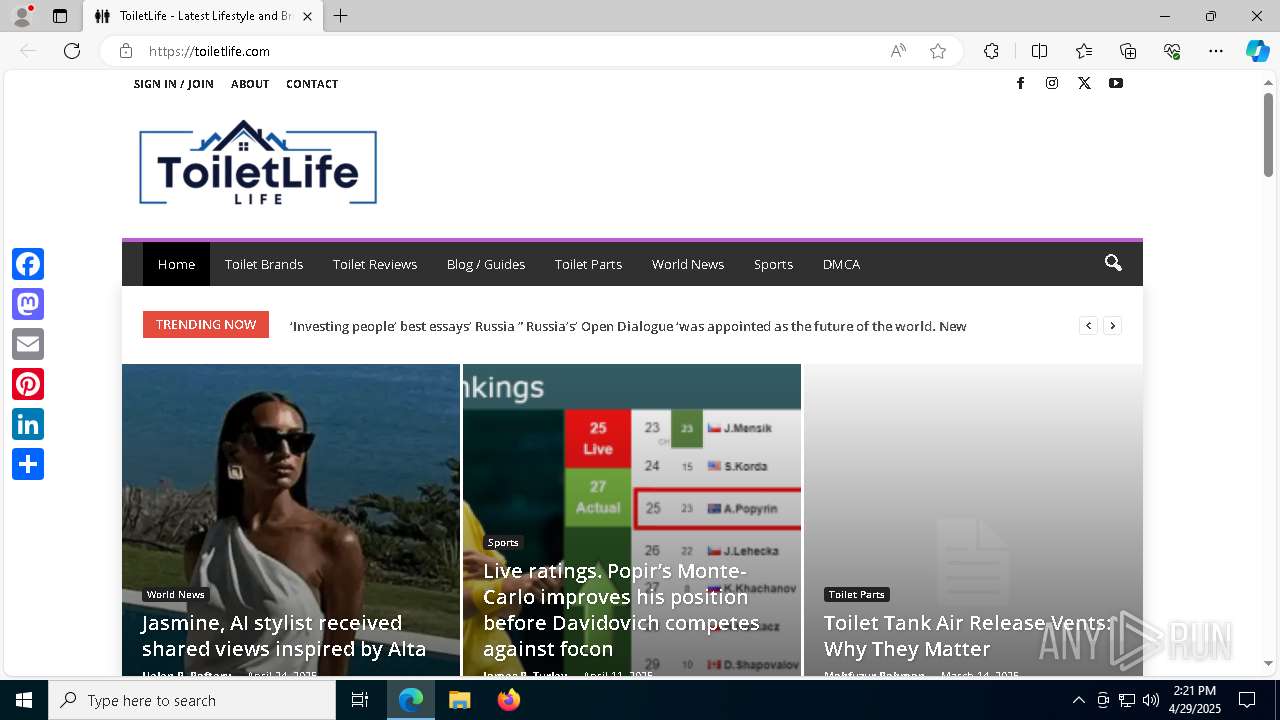Open Live ratings Monte-Carlo article headline
The height and width of the screenshot is (720, 1280).
point(621,610)
